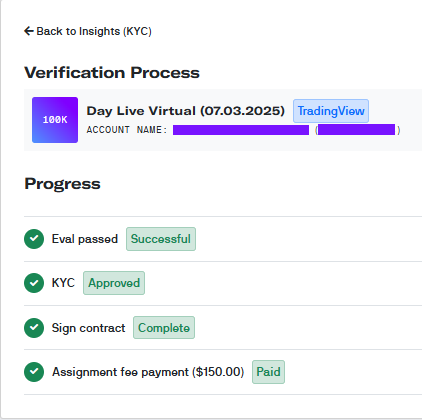Click the redacted account name bar
This screenshot has height=420, width=422.
click(241, 130)
